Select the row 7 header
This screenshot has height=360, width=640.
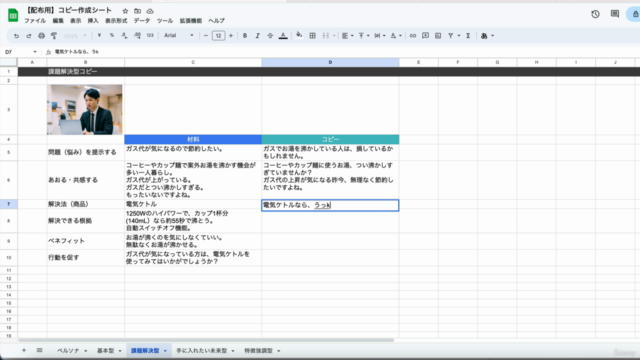9,204
